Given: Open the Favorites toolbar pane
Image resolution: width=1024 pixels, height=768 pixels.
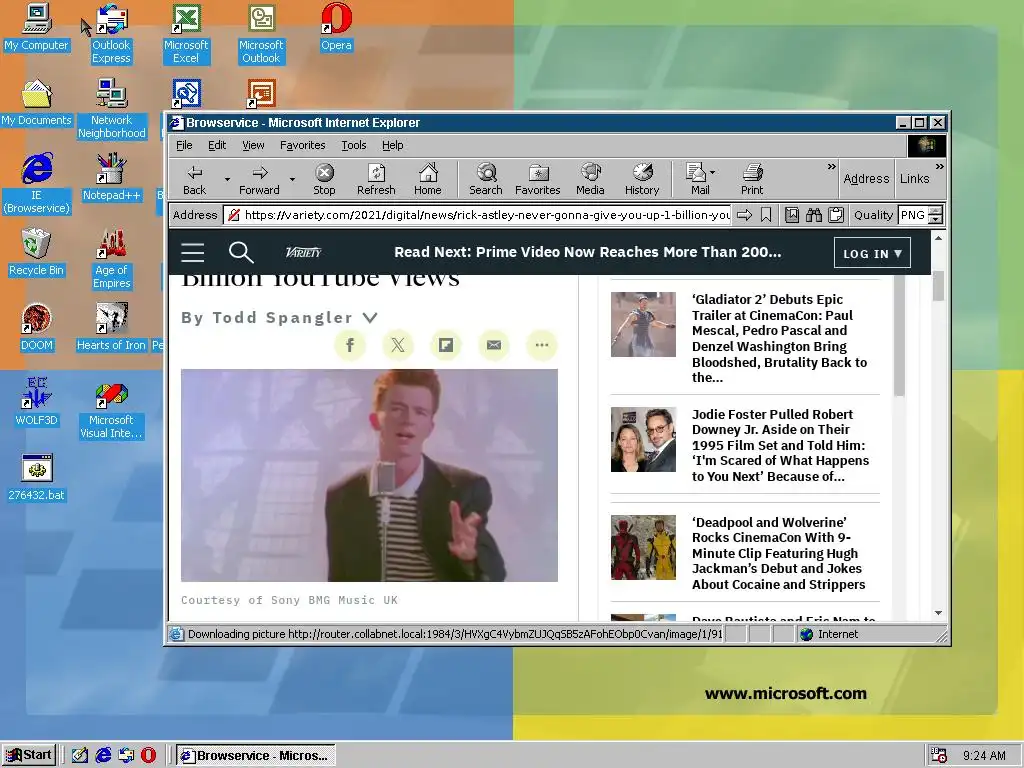Looking at the screenshot, I should click(x=537, y=179).
